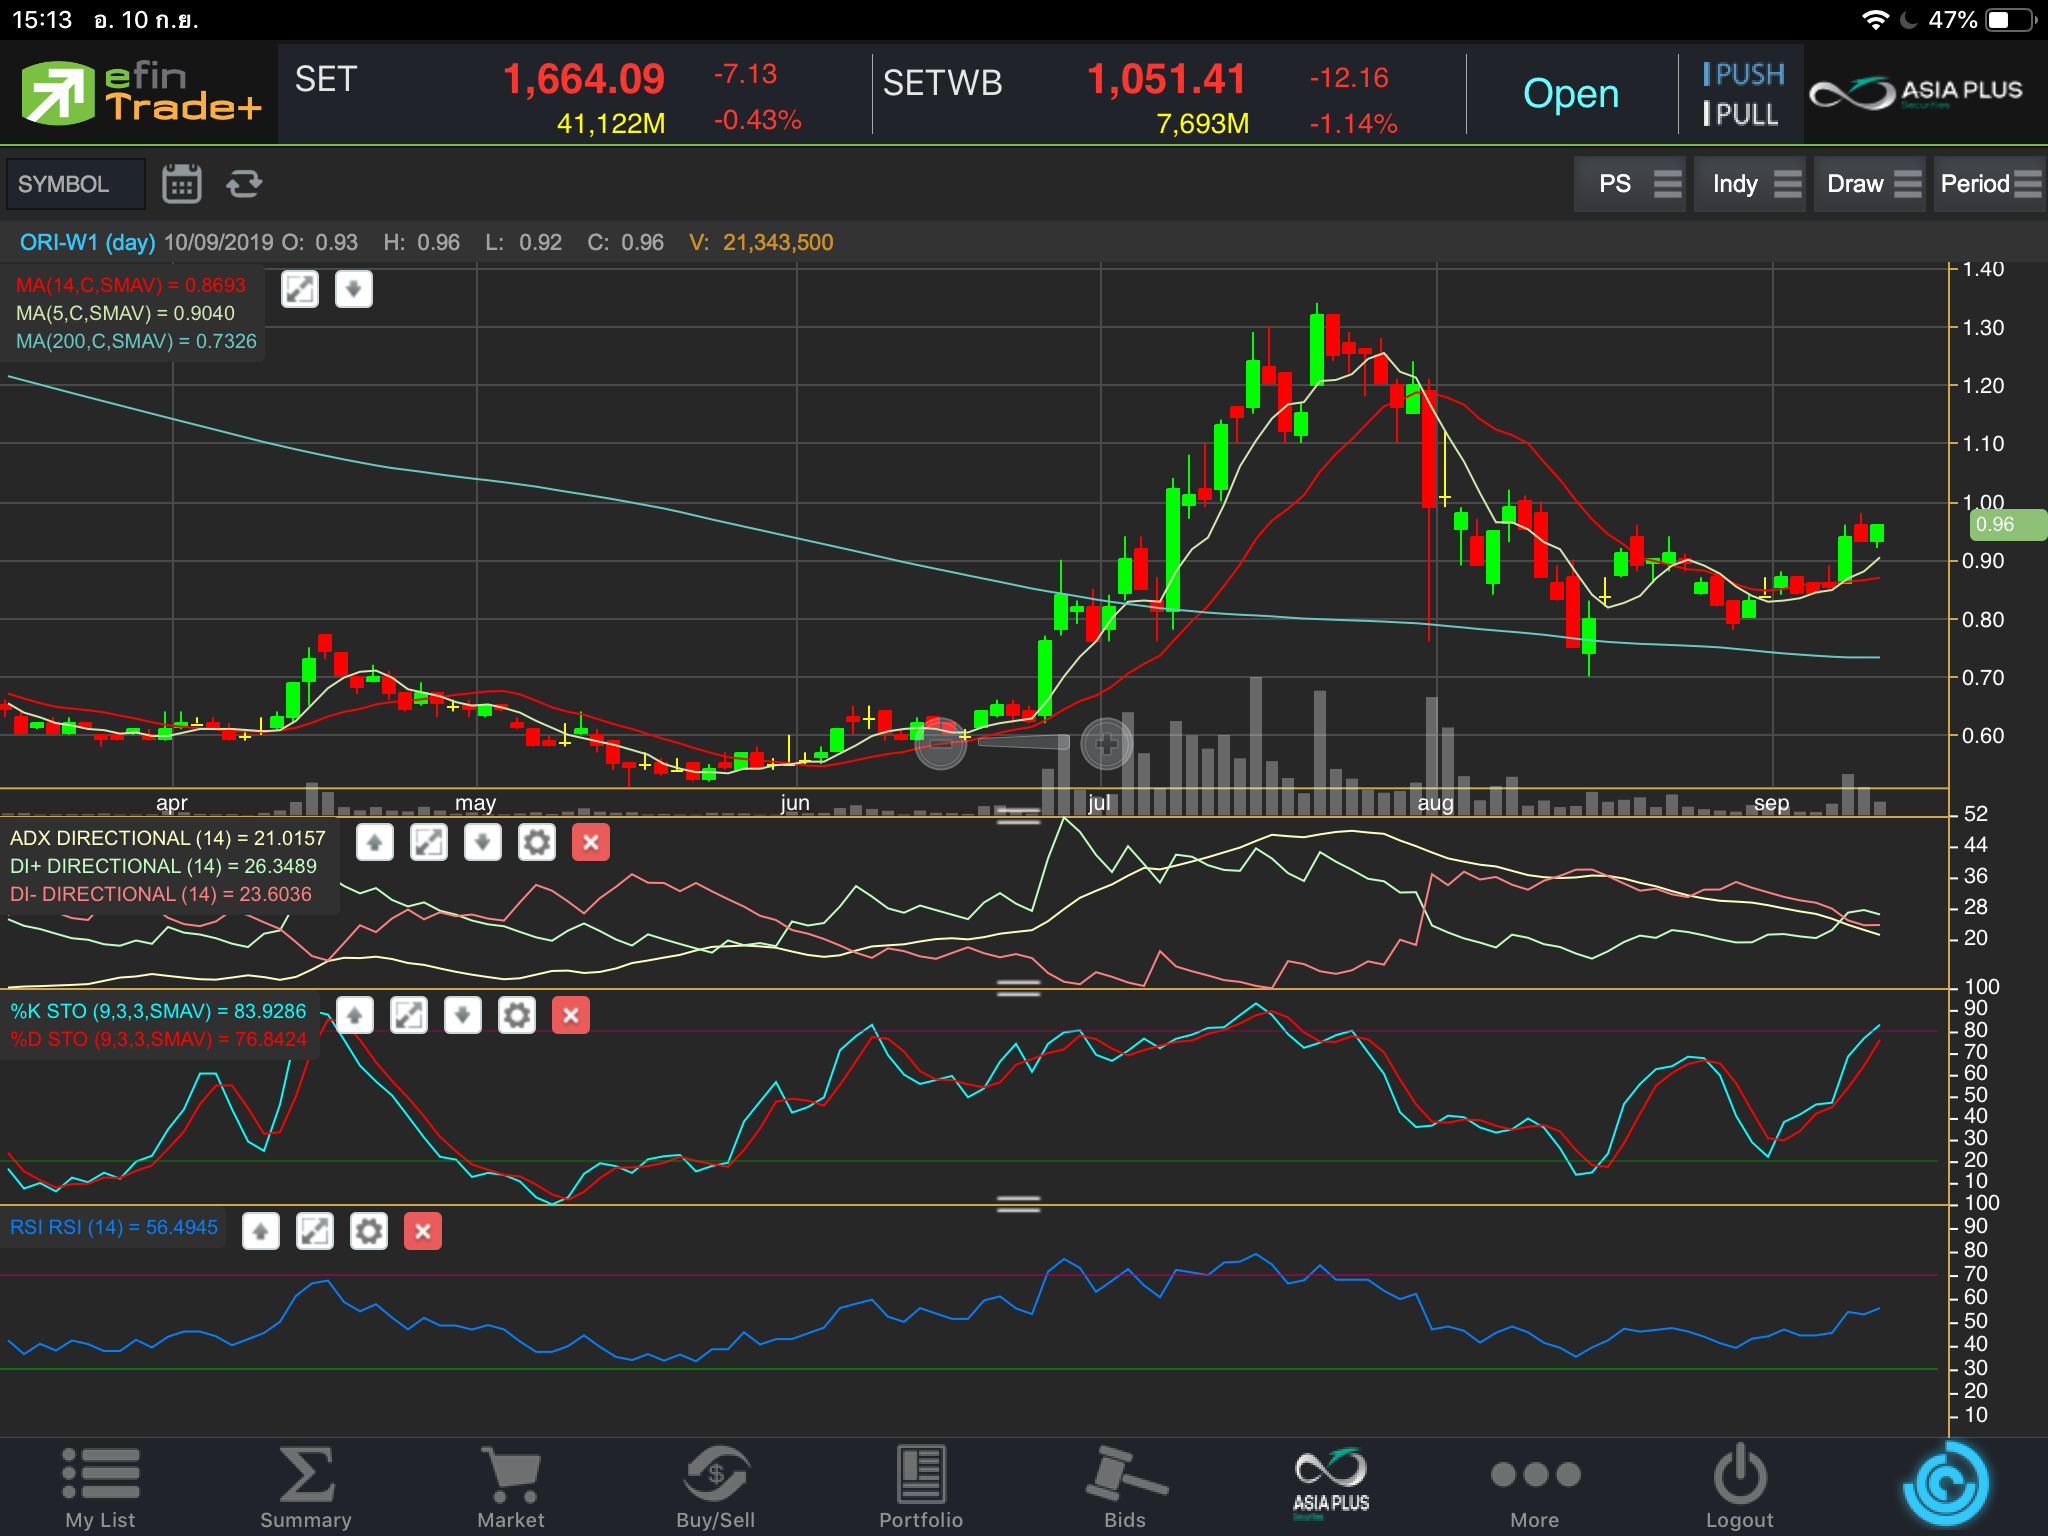Remove the RSI indicator panel
Viewport: 2048px width, 1536px height.
click(x=423, y=1231)
